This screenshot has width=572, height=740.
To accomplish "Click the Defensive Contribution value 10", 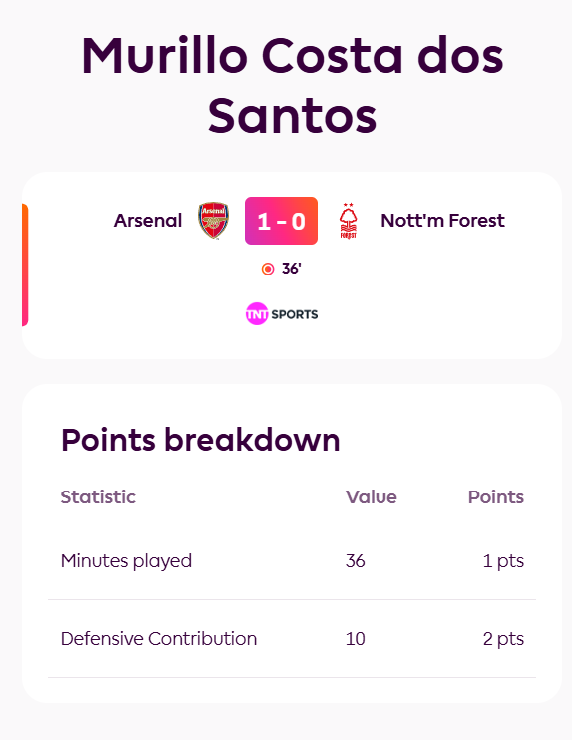I will coord(355,639).
